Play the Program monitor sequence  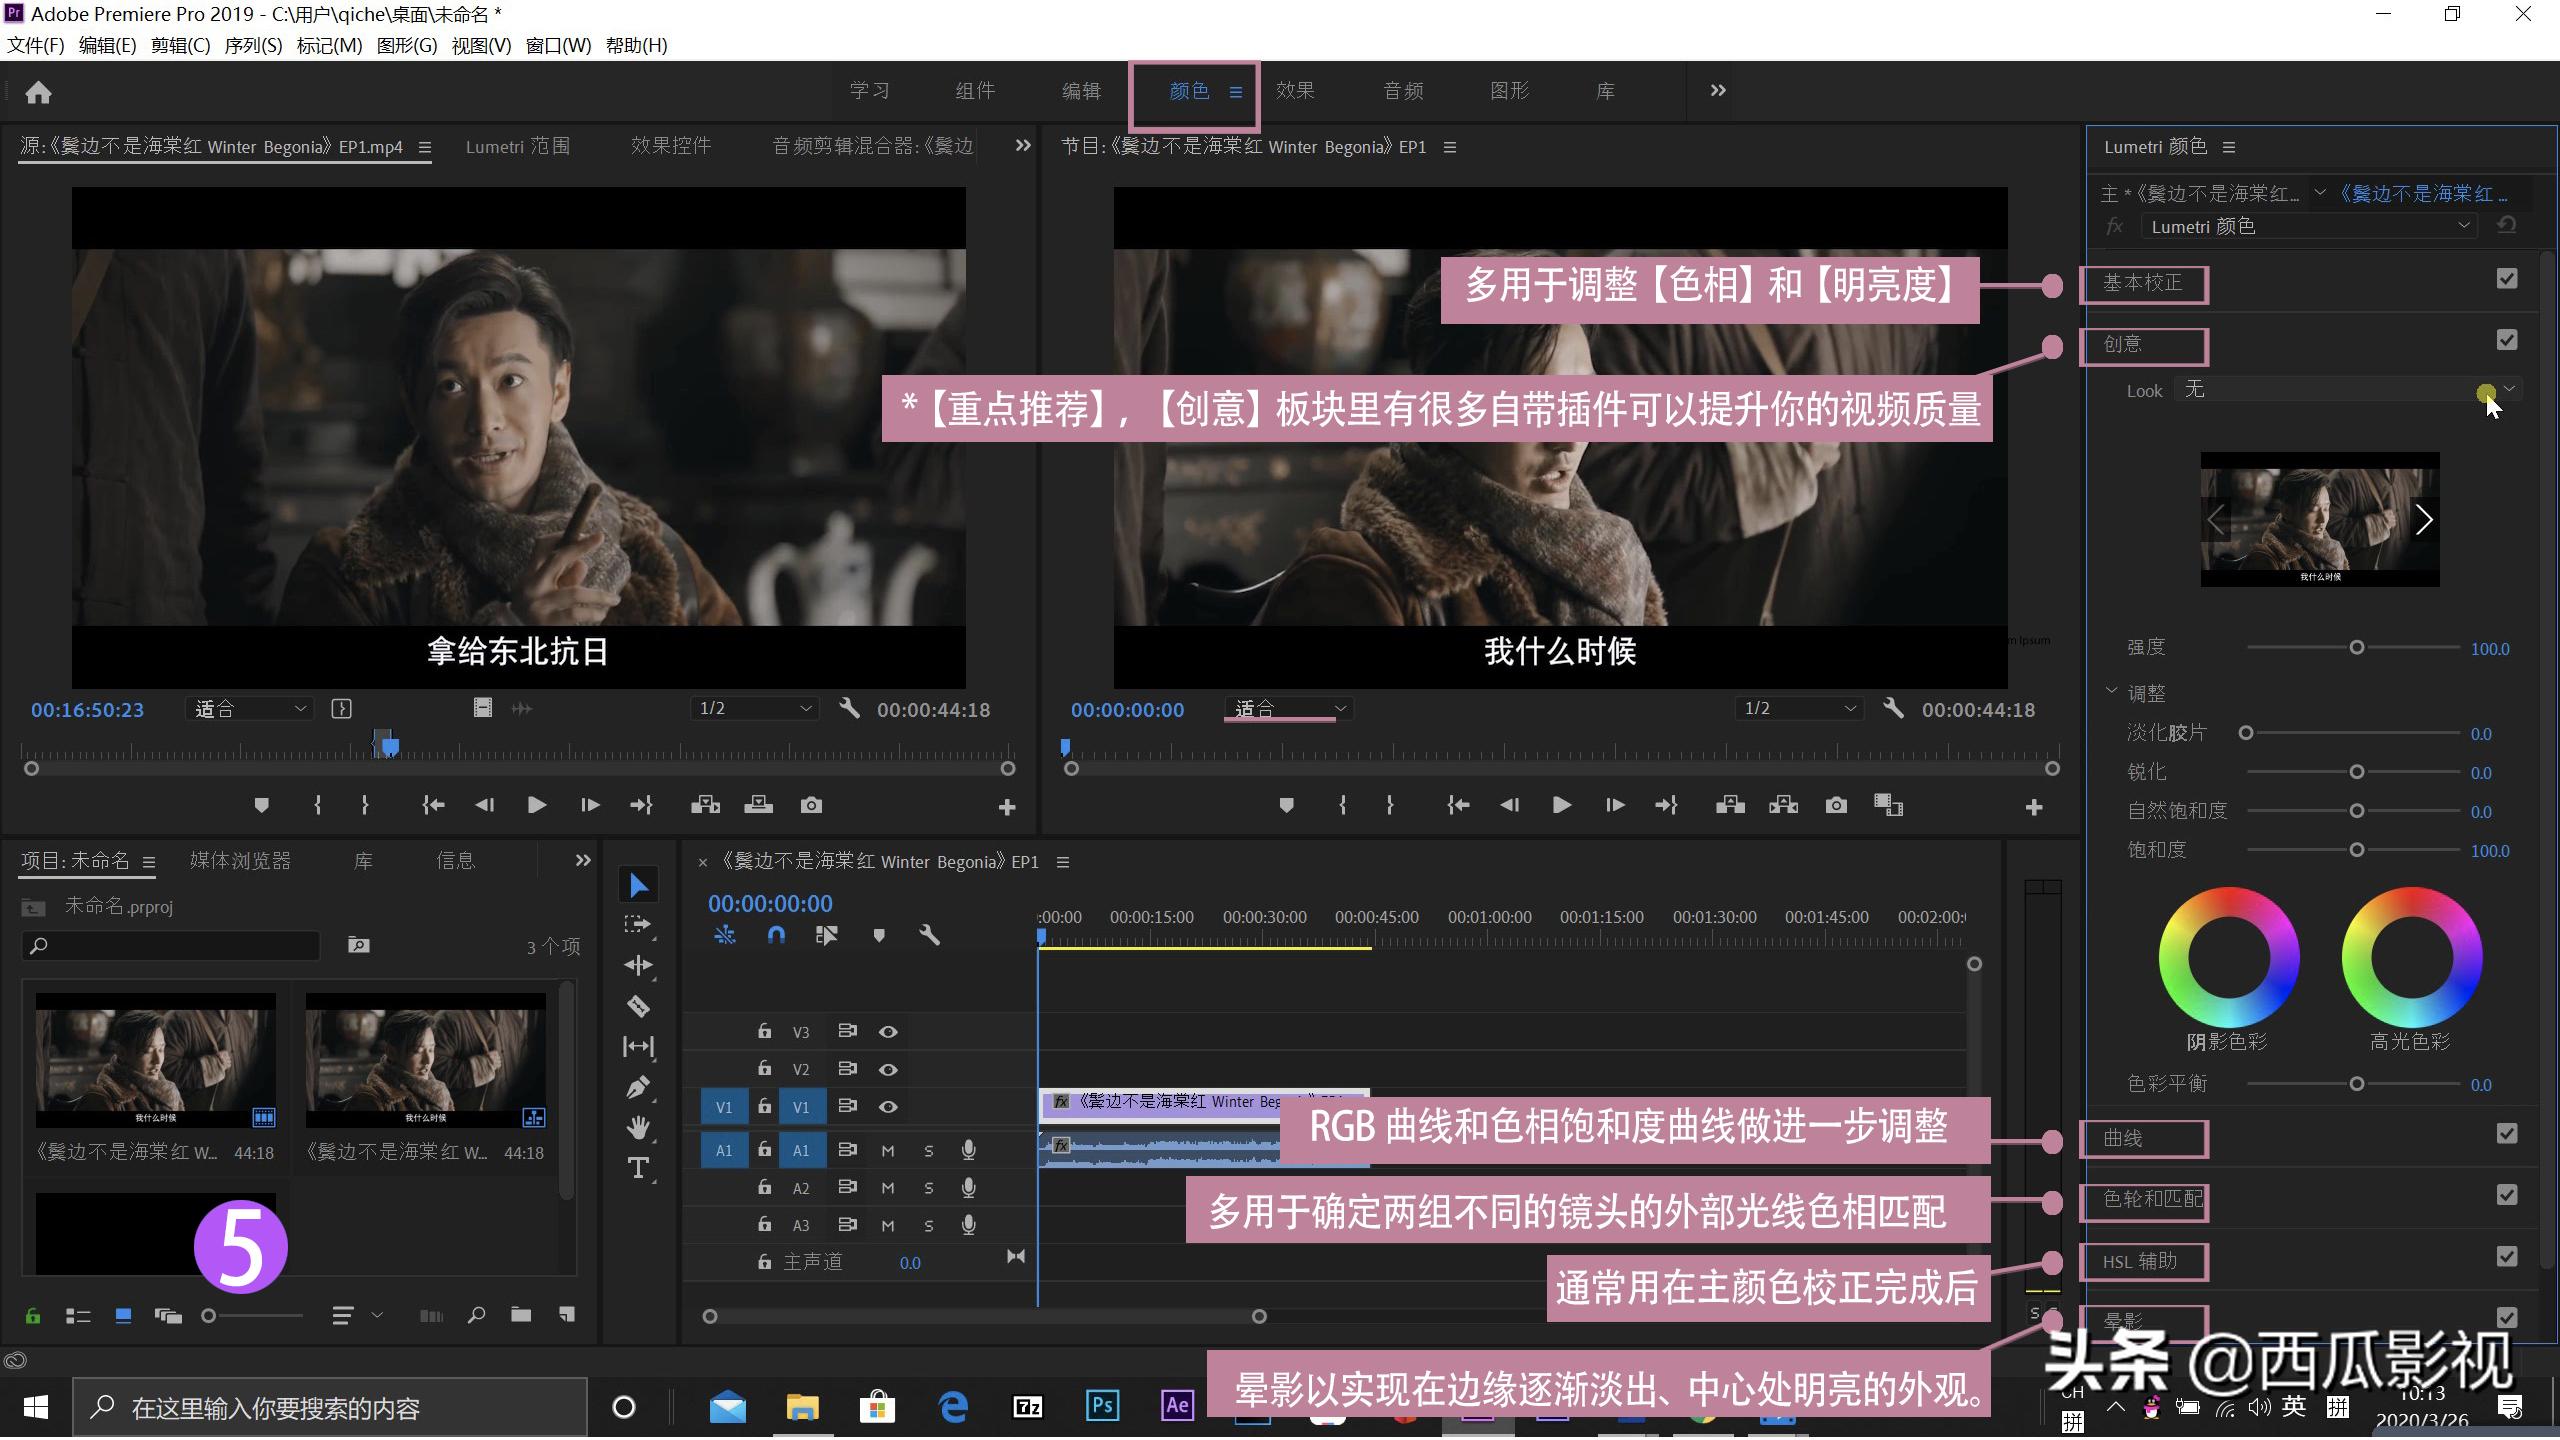[x=1561, y=806]
